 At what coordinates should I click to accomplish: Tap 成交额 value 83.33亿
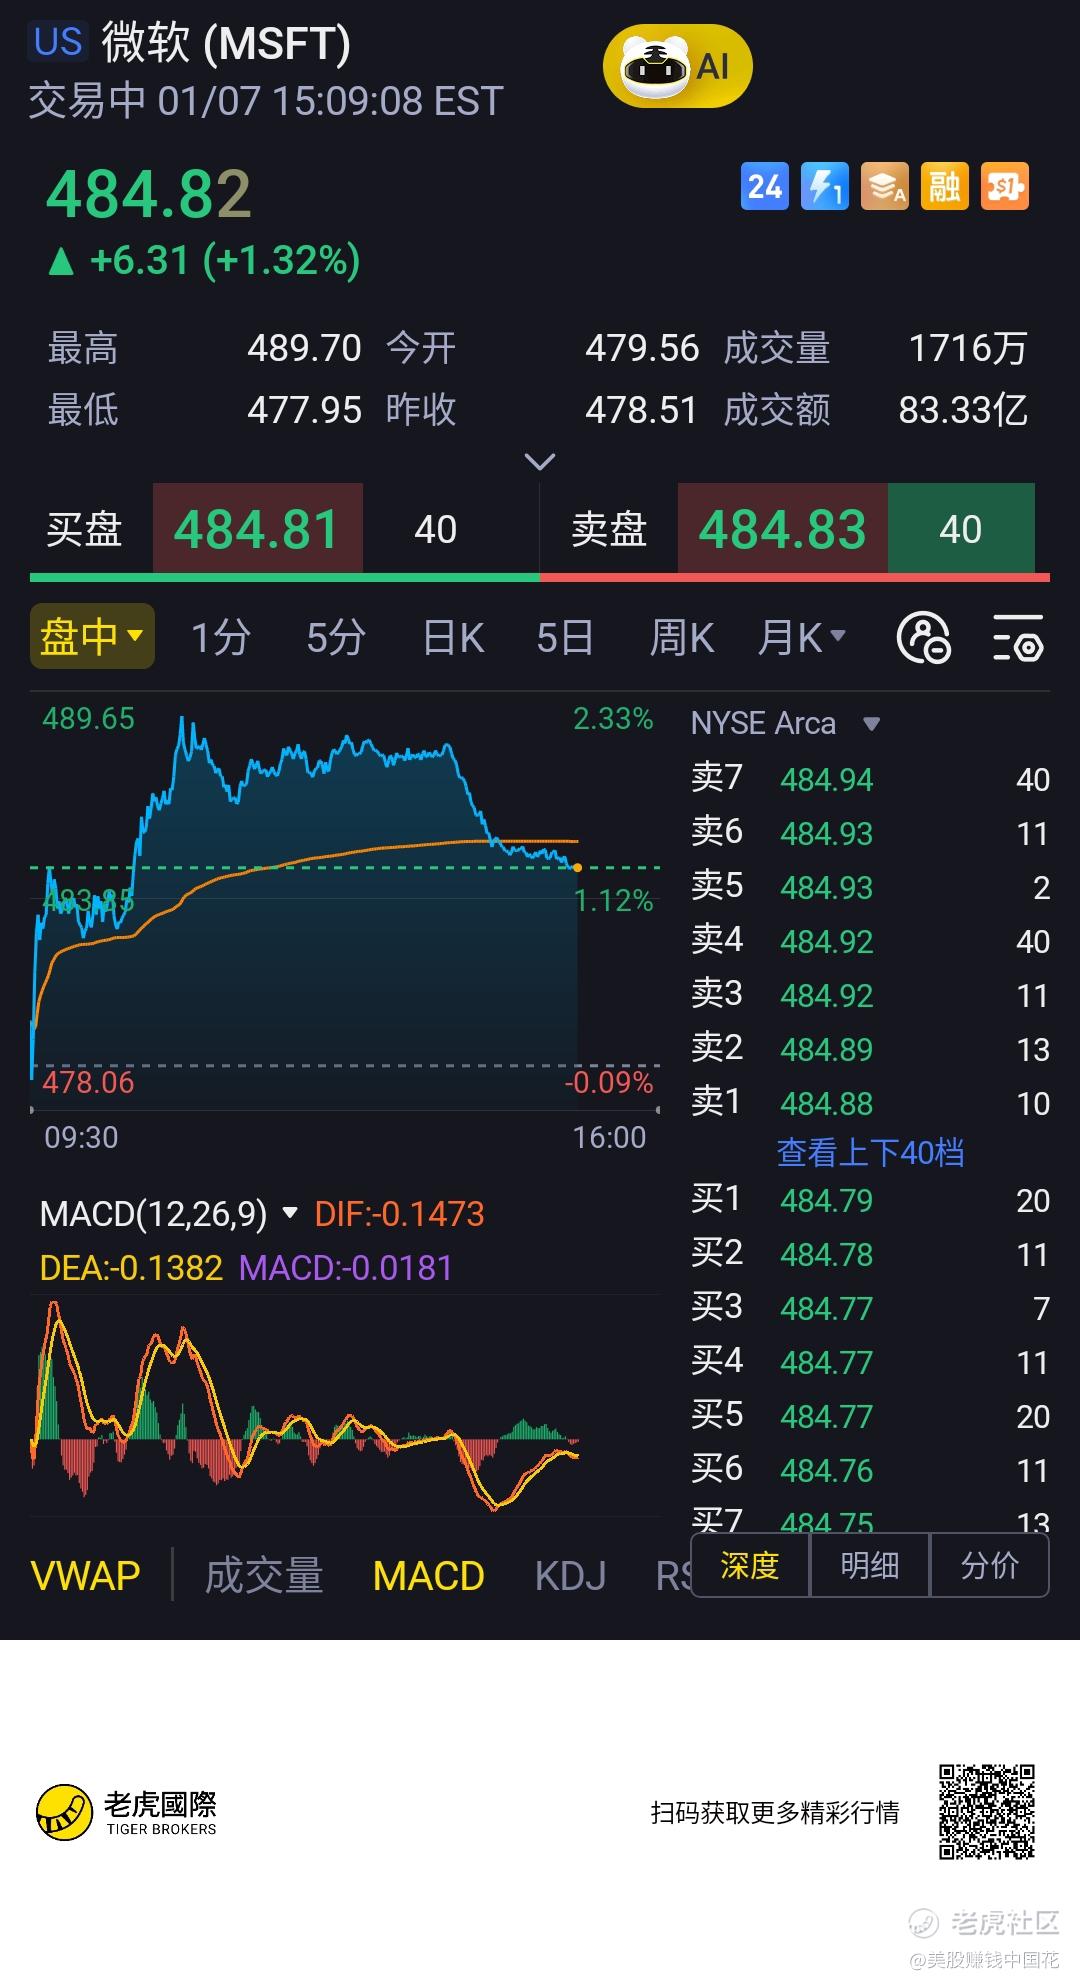click(x=963, y=410)
